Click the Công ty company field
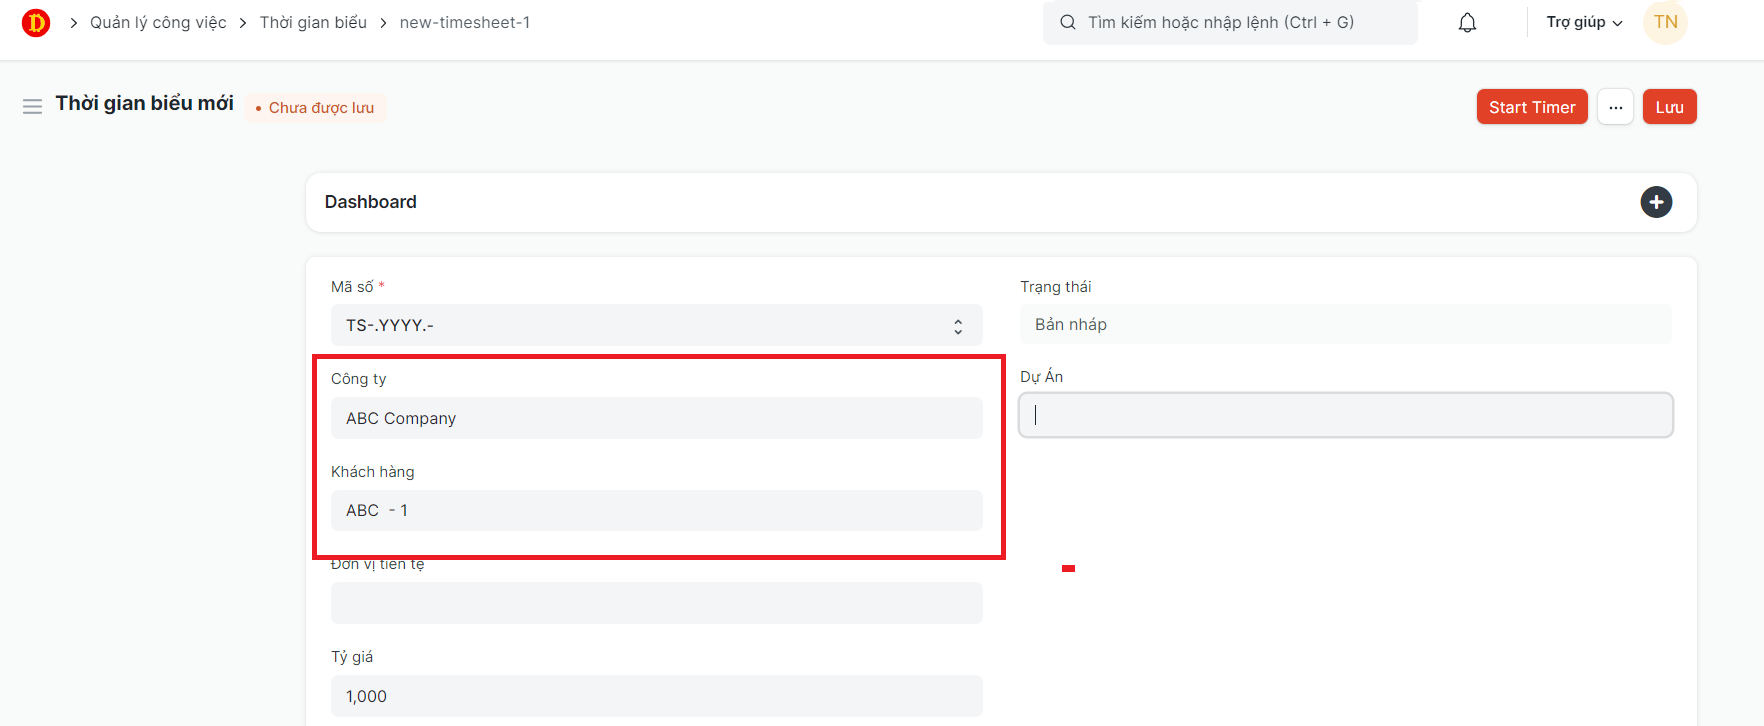The image size is (1764, 726). tap(656, 418)
